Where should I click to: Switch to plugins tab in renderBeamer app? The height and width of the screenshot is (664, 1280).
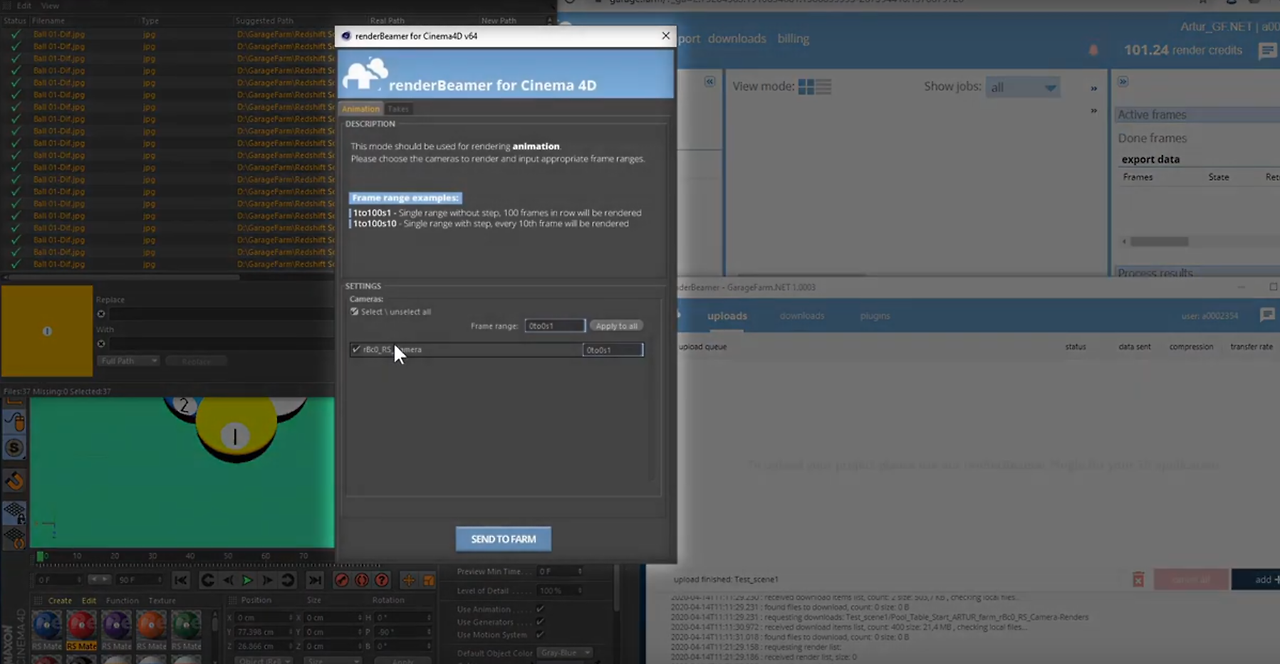875,316
